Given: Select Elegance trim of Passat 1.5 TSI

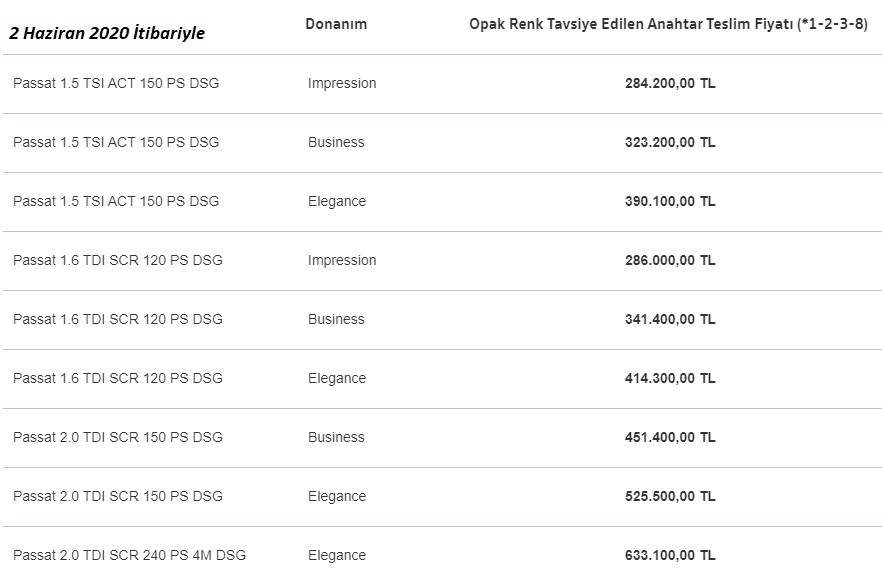Looking at the screenshot, I should click(x=337, y=201).
